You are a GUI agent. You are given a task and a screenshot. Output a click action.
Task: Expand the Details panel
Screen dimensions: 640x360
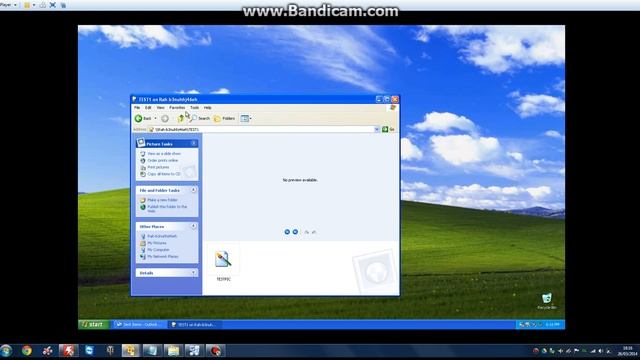coord(193,272)
